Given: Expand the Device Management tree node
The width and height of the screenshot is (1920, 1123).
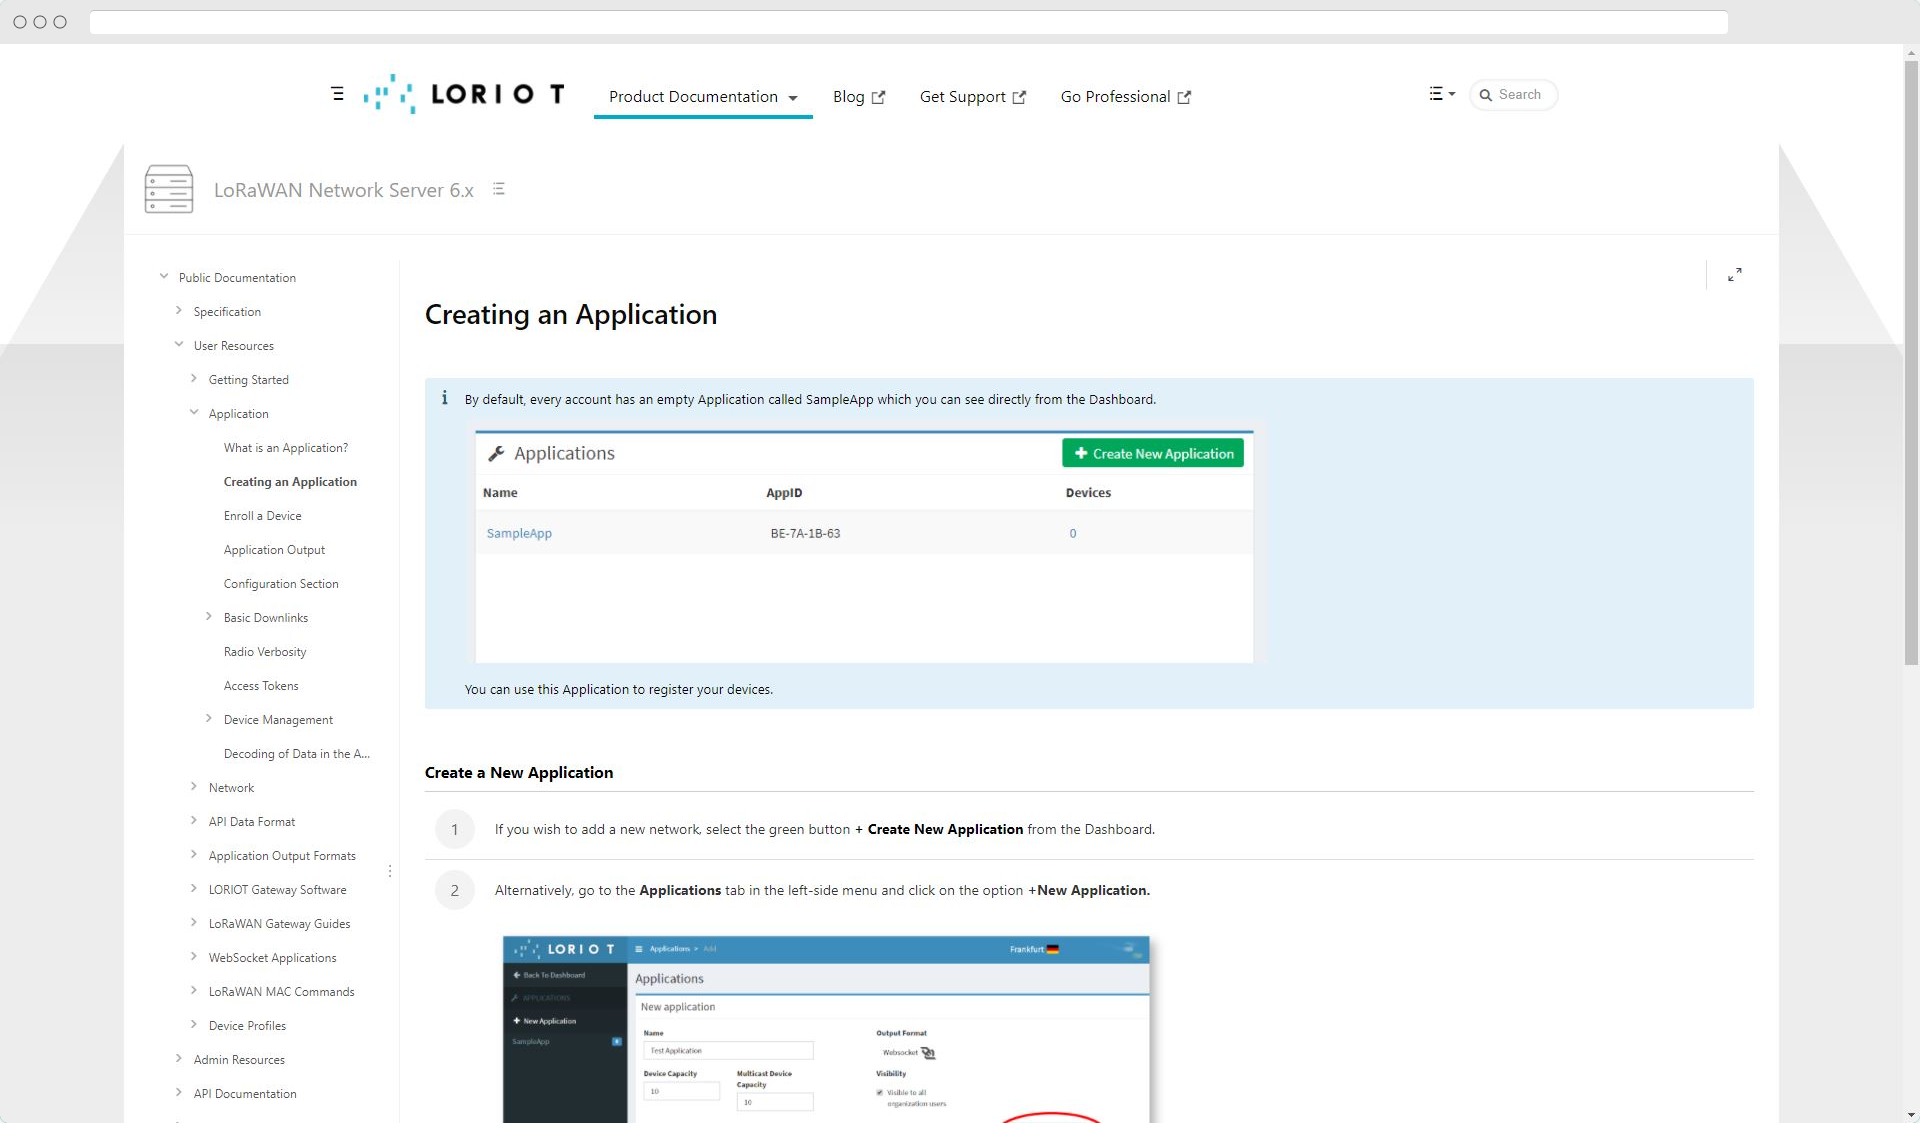Looking at the screenshot, I should pyautogui.click(x=209, y=719).
